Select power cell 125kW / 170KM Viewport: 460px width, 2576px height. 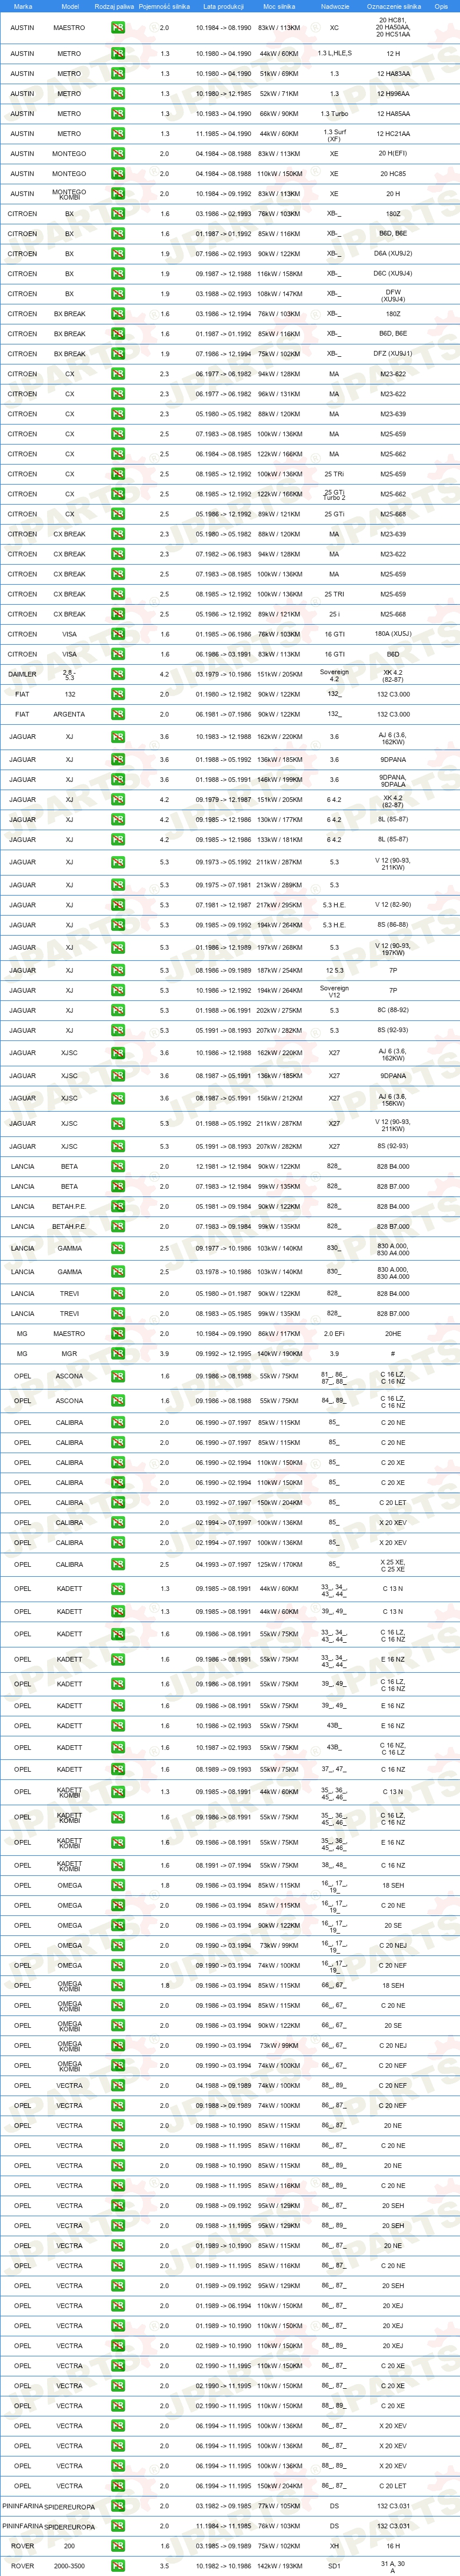279,1565
